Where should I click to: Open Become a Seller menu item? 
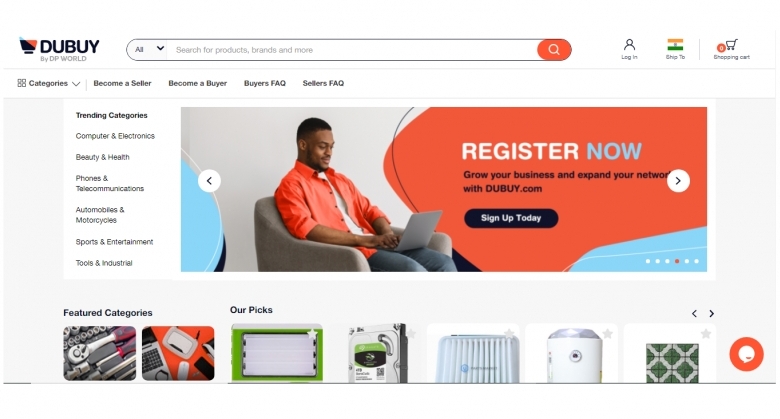(122, 83)
